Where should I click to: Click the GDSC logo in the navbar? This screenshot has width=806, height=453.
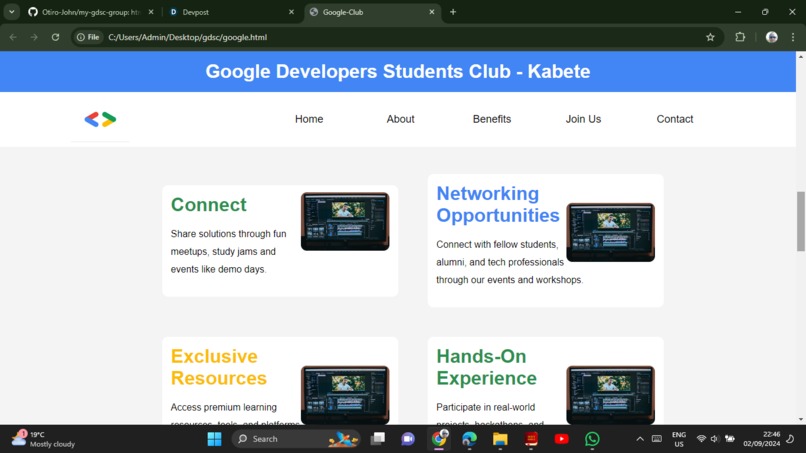(x=100, y=119)
